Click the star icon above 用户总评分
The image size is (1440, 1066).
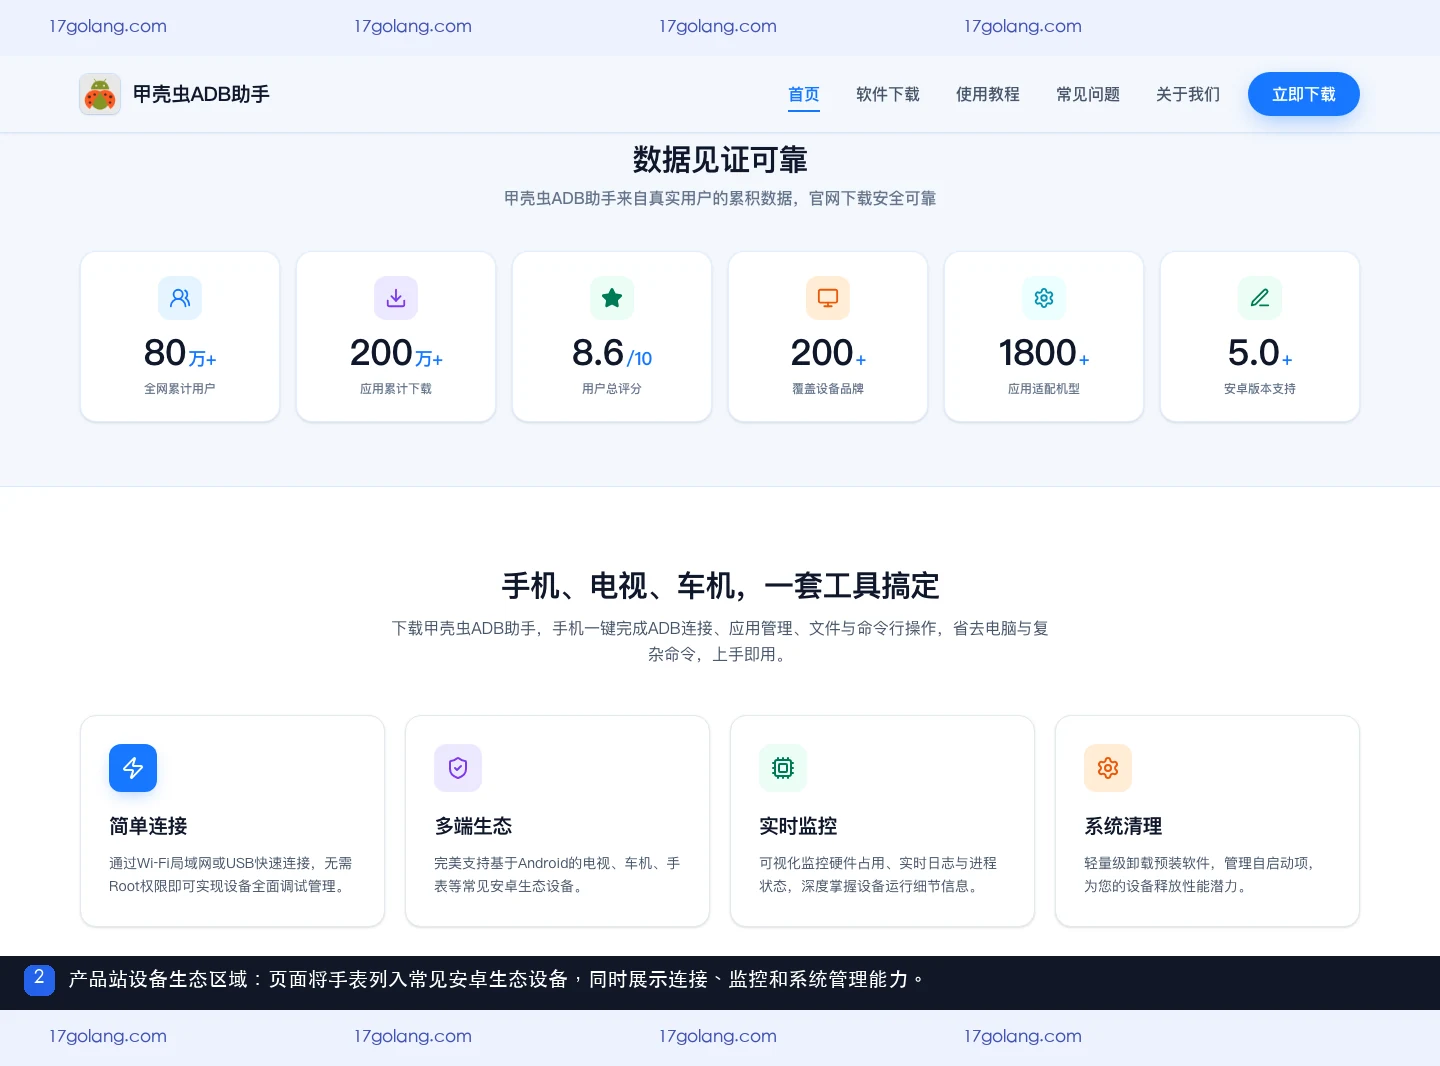(x=612, y=298)
